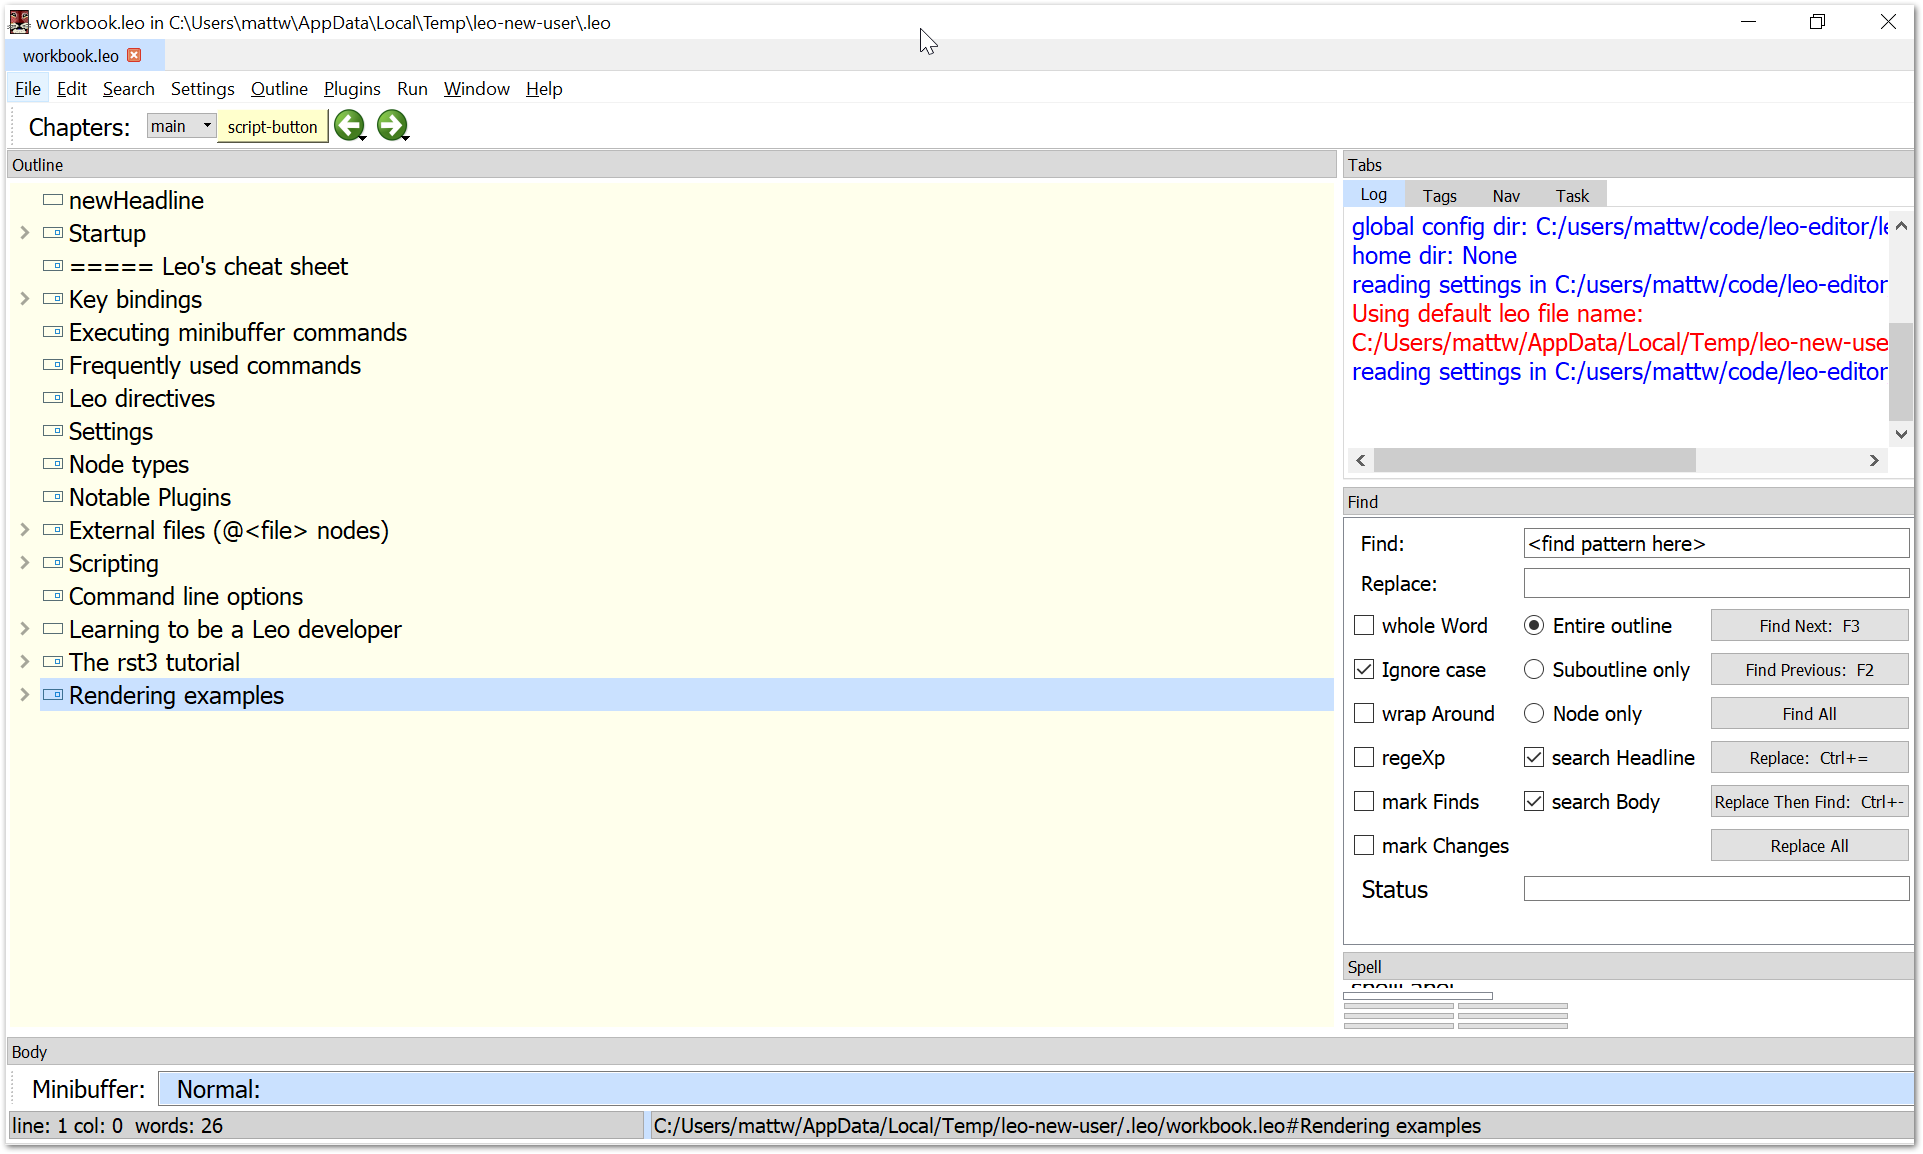The width and height of the screenshot is (1923, 1154).
Task: Click the green forward chapter arrow
Action: click(392, 125)
